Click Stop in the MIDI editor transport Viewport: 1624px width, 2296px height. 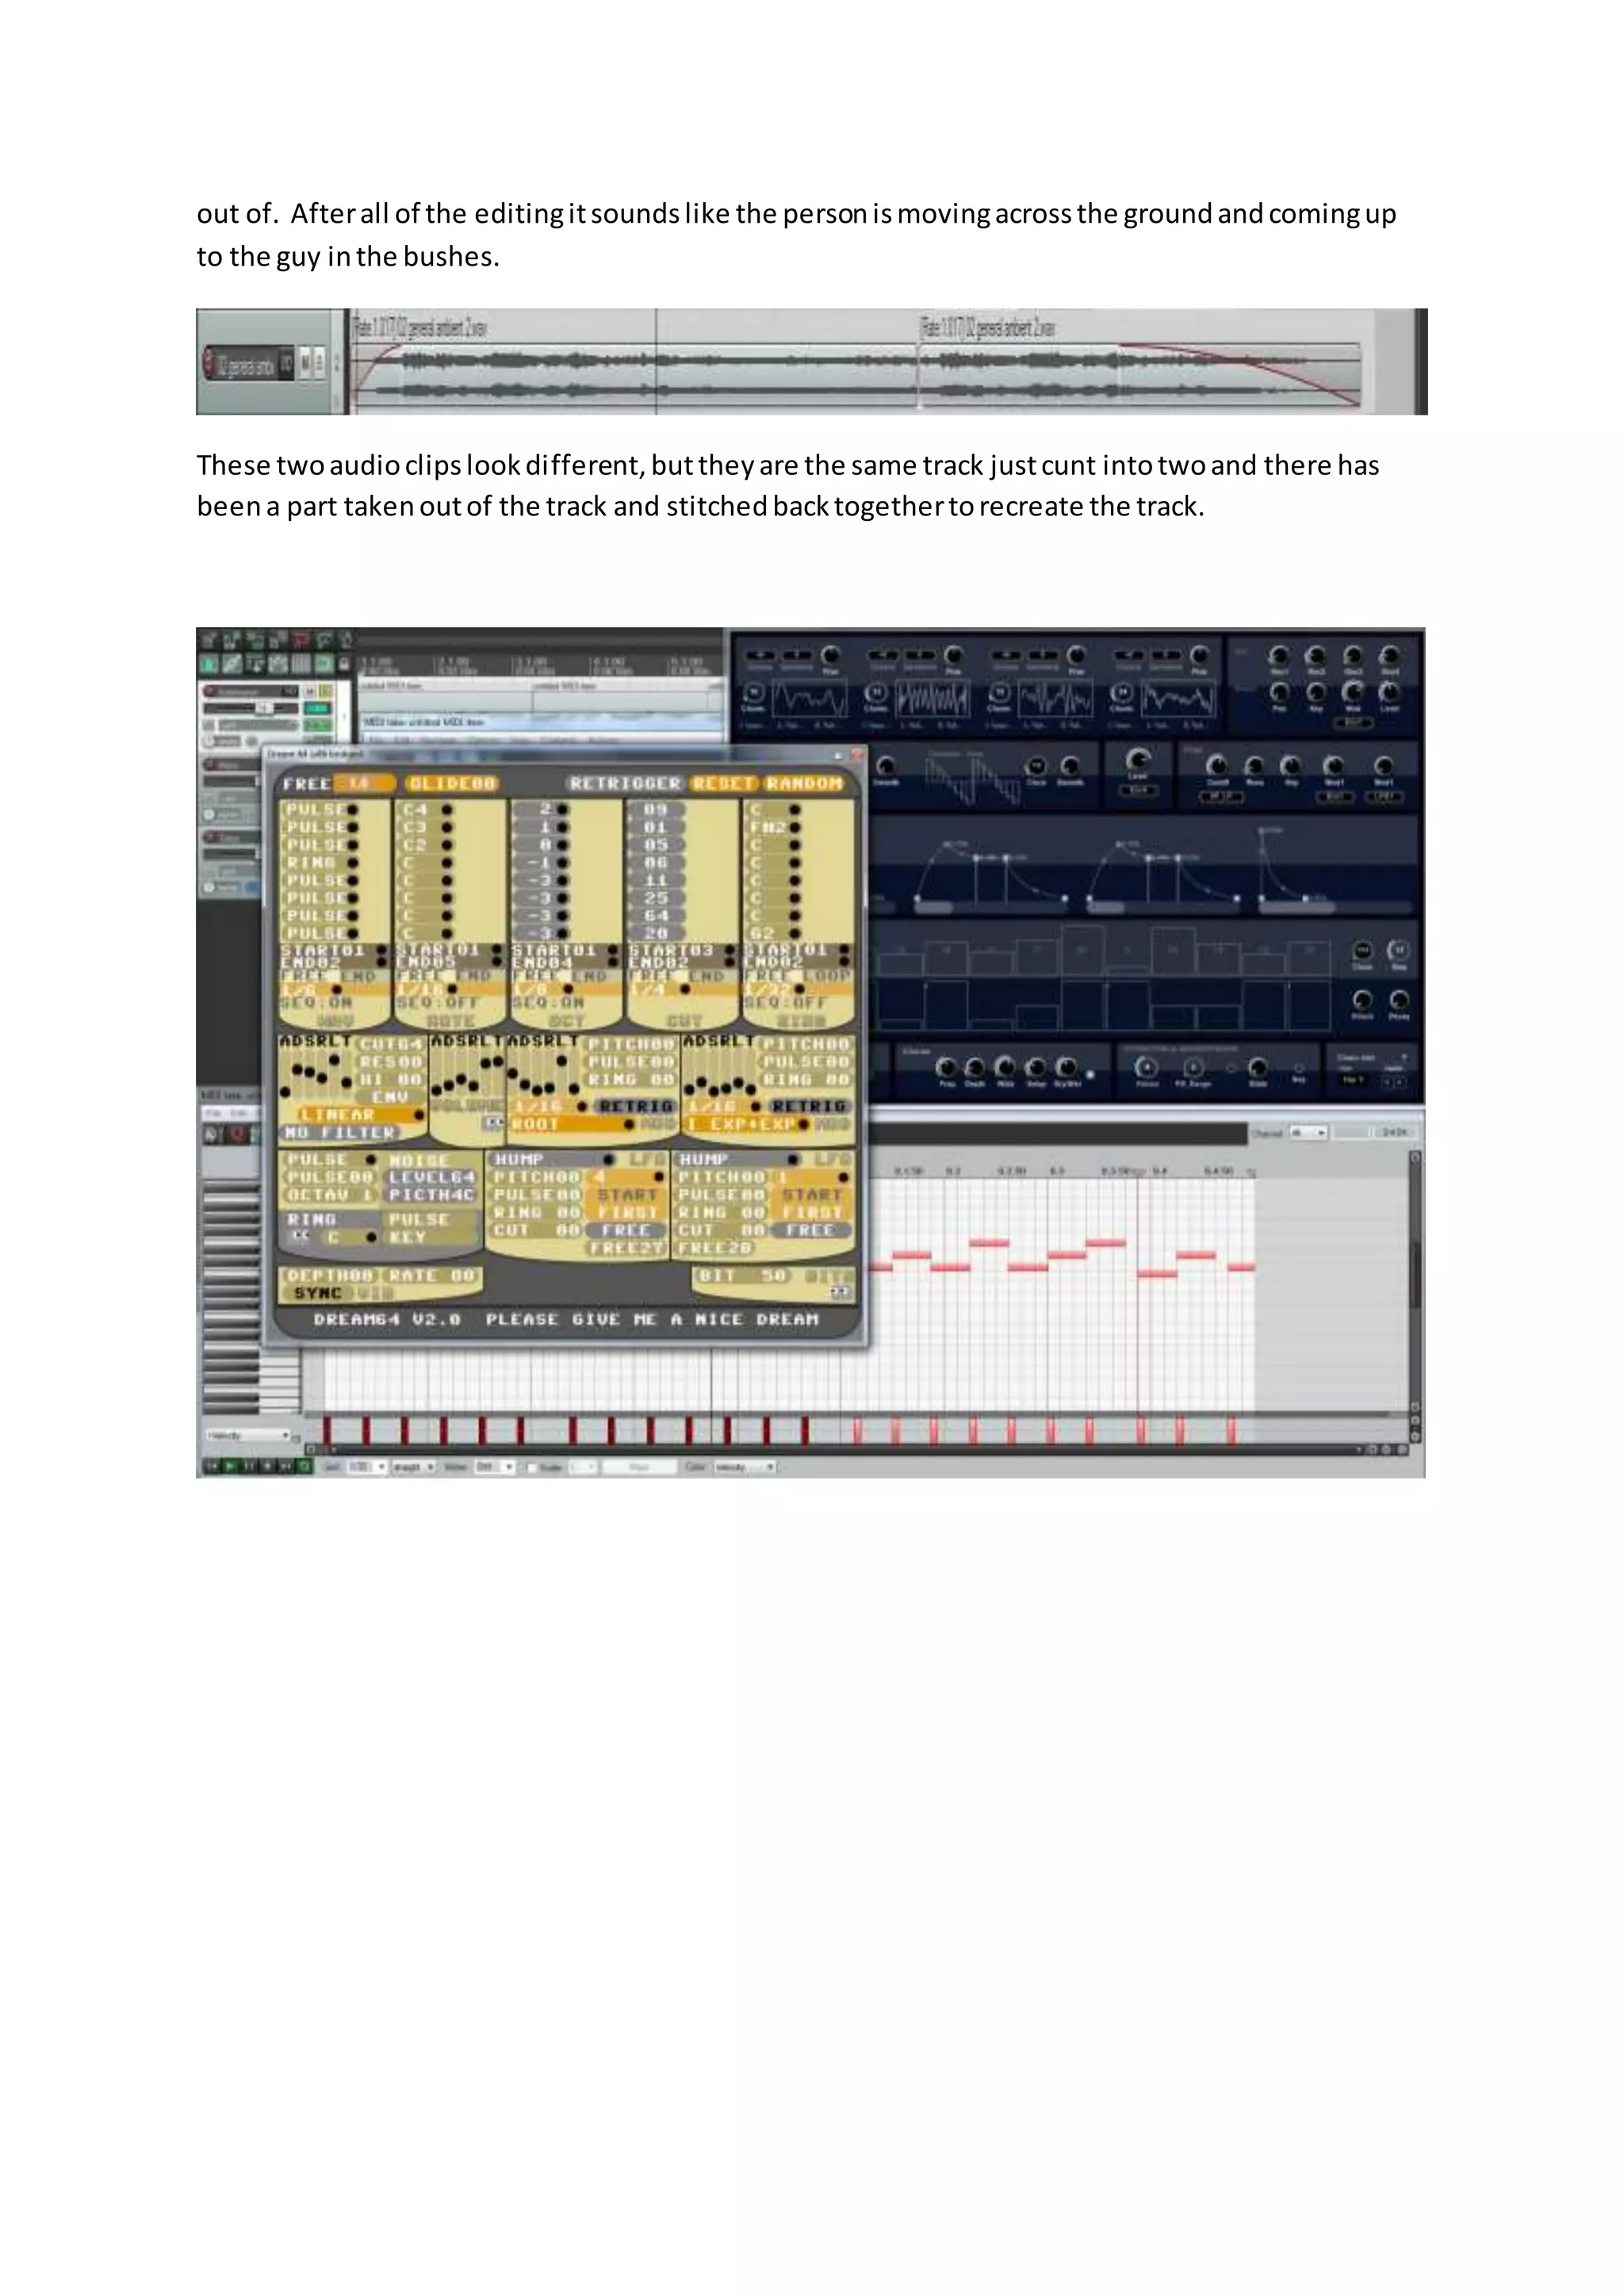267,1466
